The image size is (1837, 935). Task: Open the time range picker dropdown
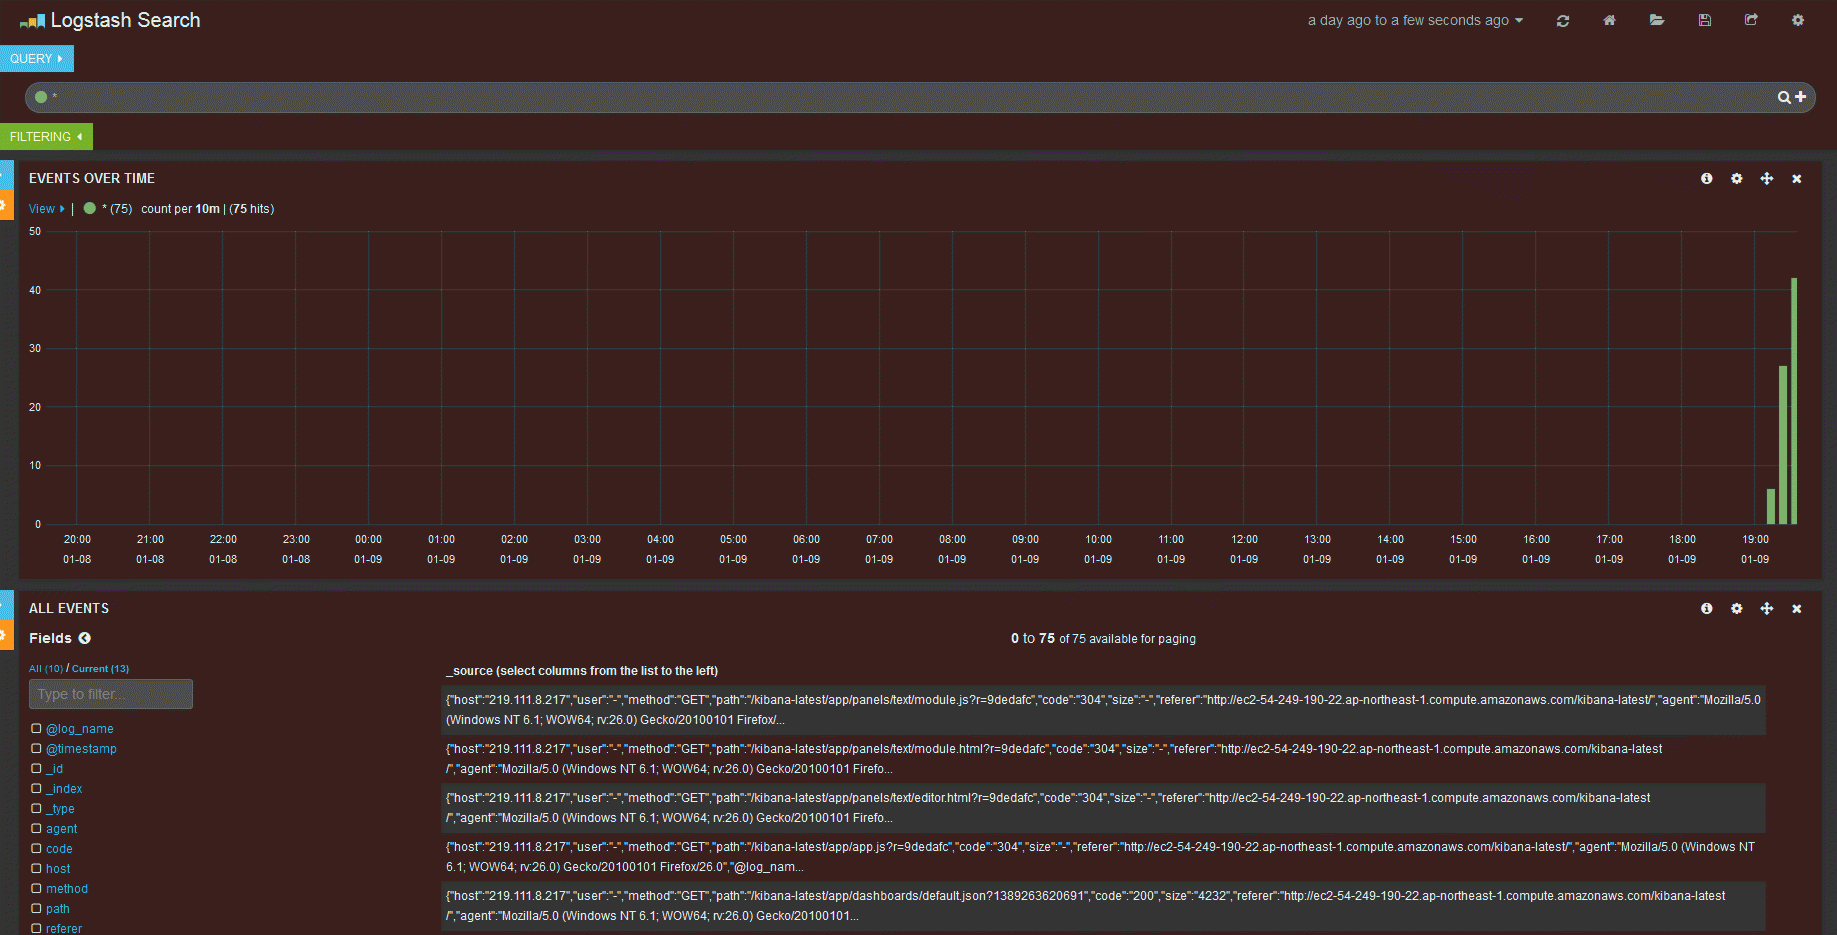(x=1415, y=20)
